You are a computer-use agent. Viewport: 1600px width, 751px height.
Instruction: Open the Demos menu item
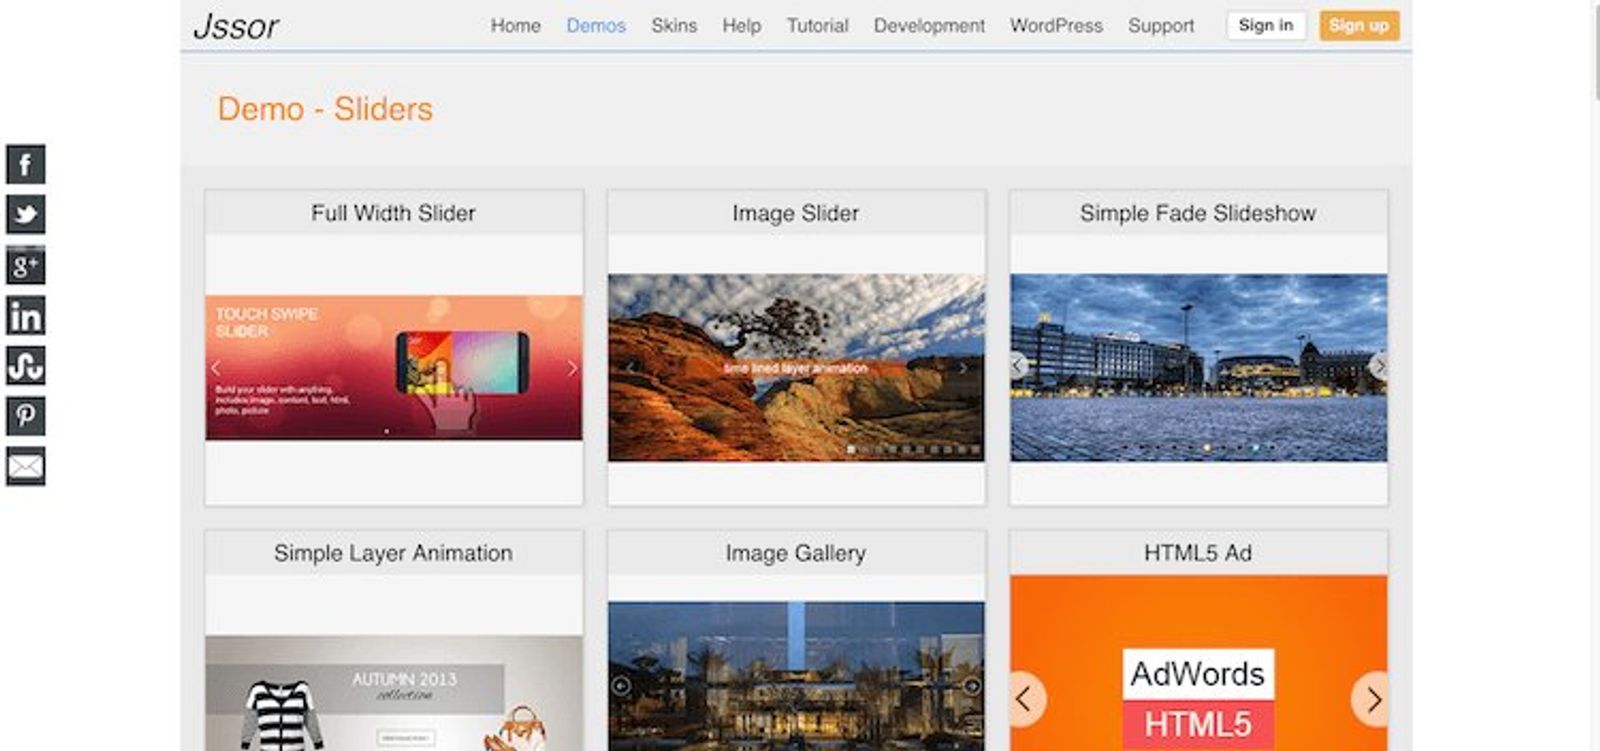[596, 26]
